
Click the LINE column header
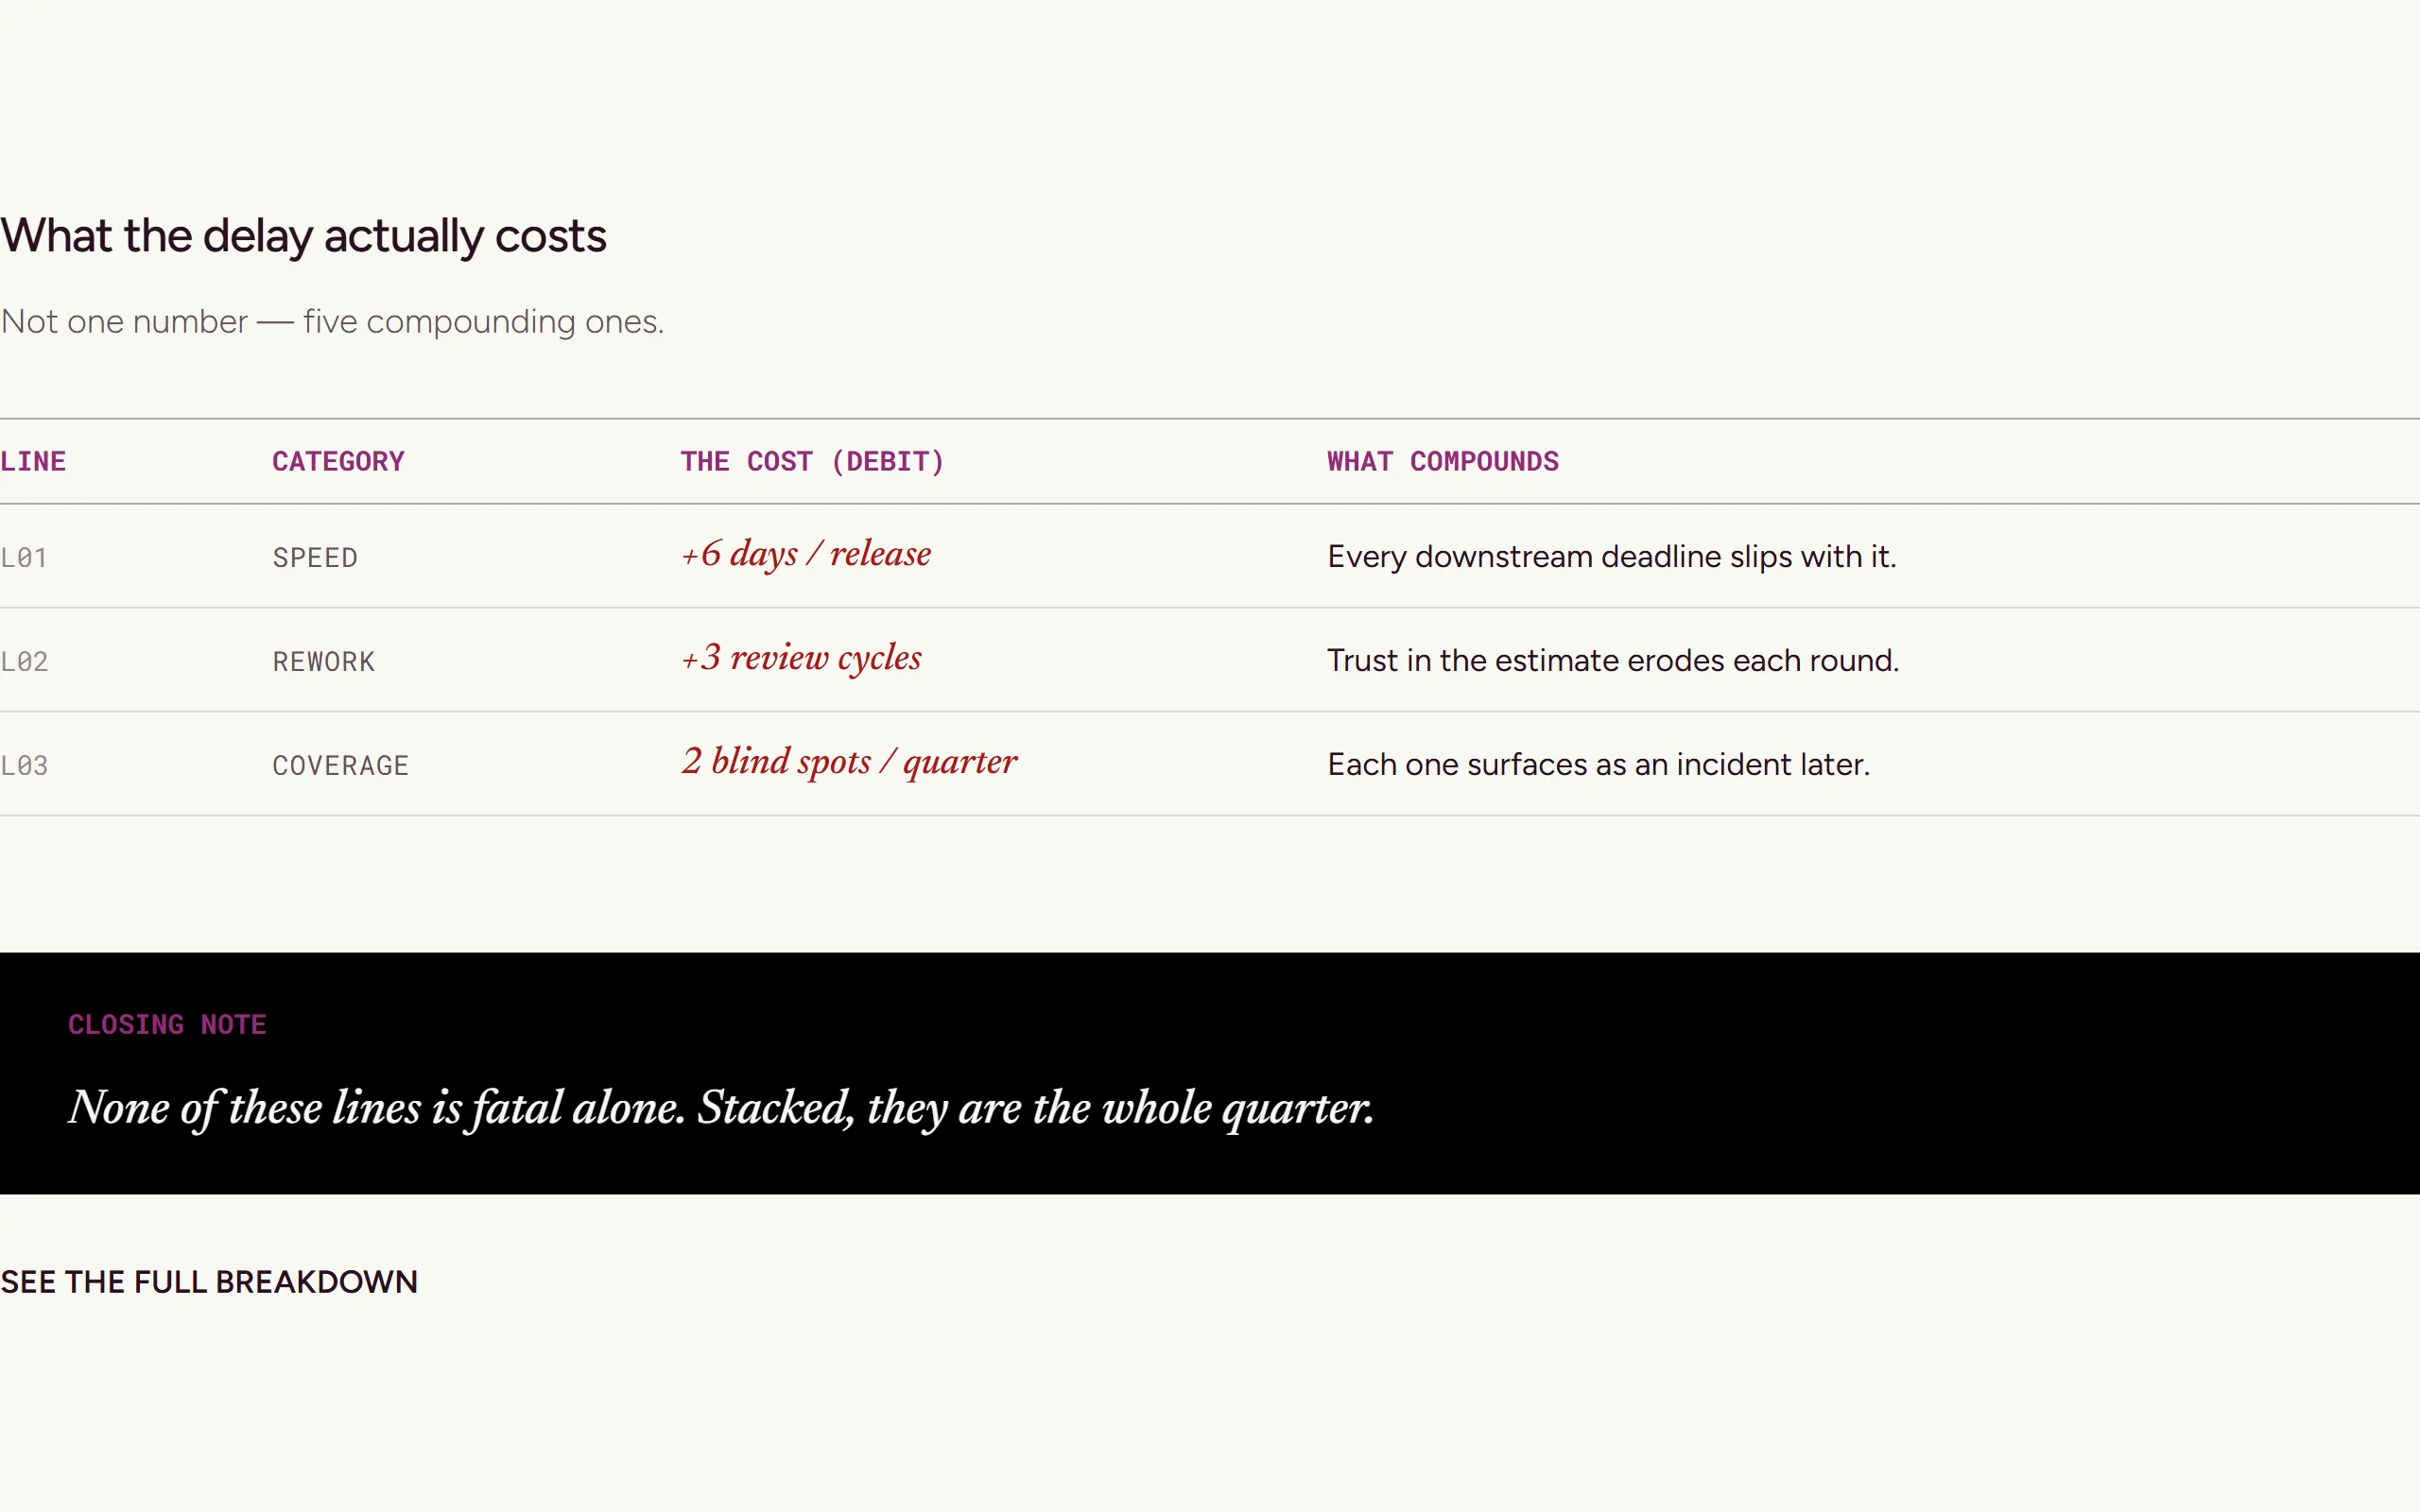pyautogui.click(x=33, y=461)
